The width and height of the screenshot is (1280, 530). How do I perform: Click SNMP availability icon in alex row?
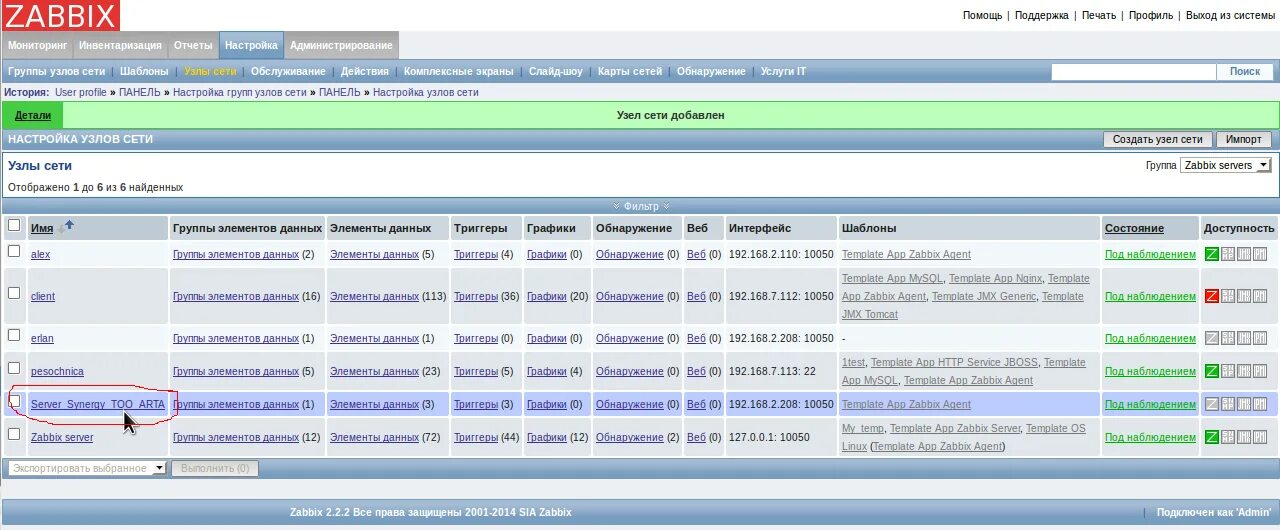(1228, 254)
